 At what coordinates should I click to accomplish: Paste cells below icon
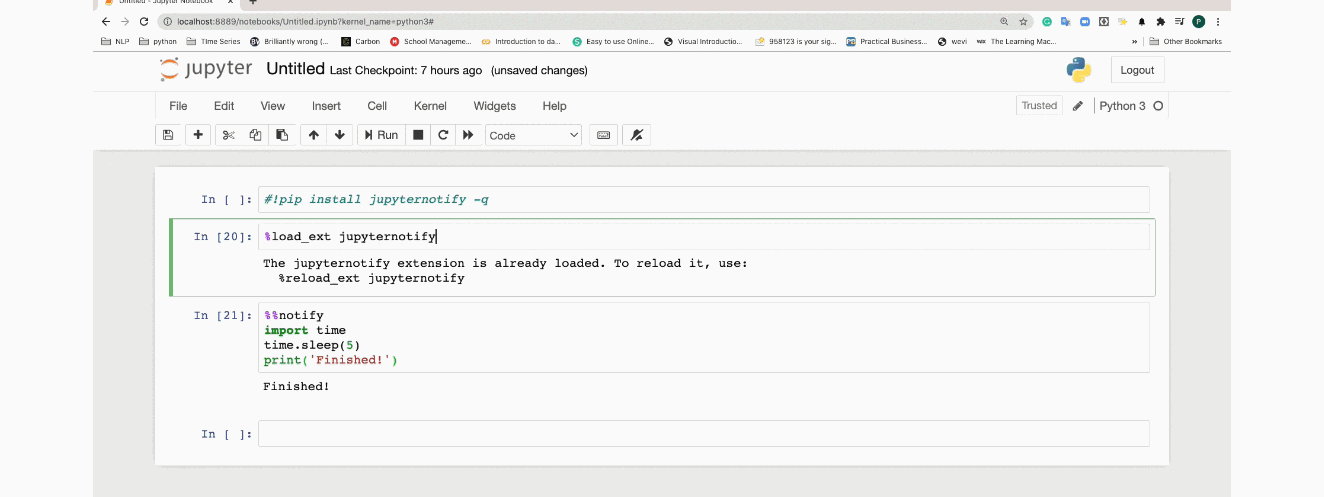click(x=282, y=135)
